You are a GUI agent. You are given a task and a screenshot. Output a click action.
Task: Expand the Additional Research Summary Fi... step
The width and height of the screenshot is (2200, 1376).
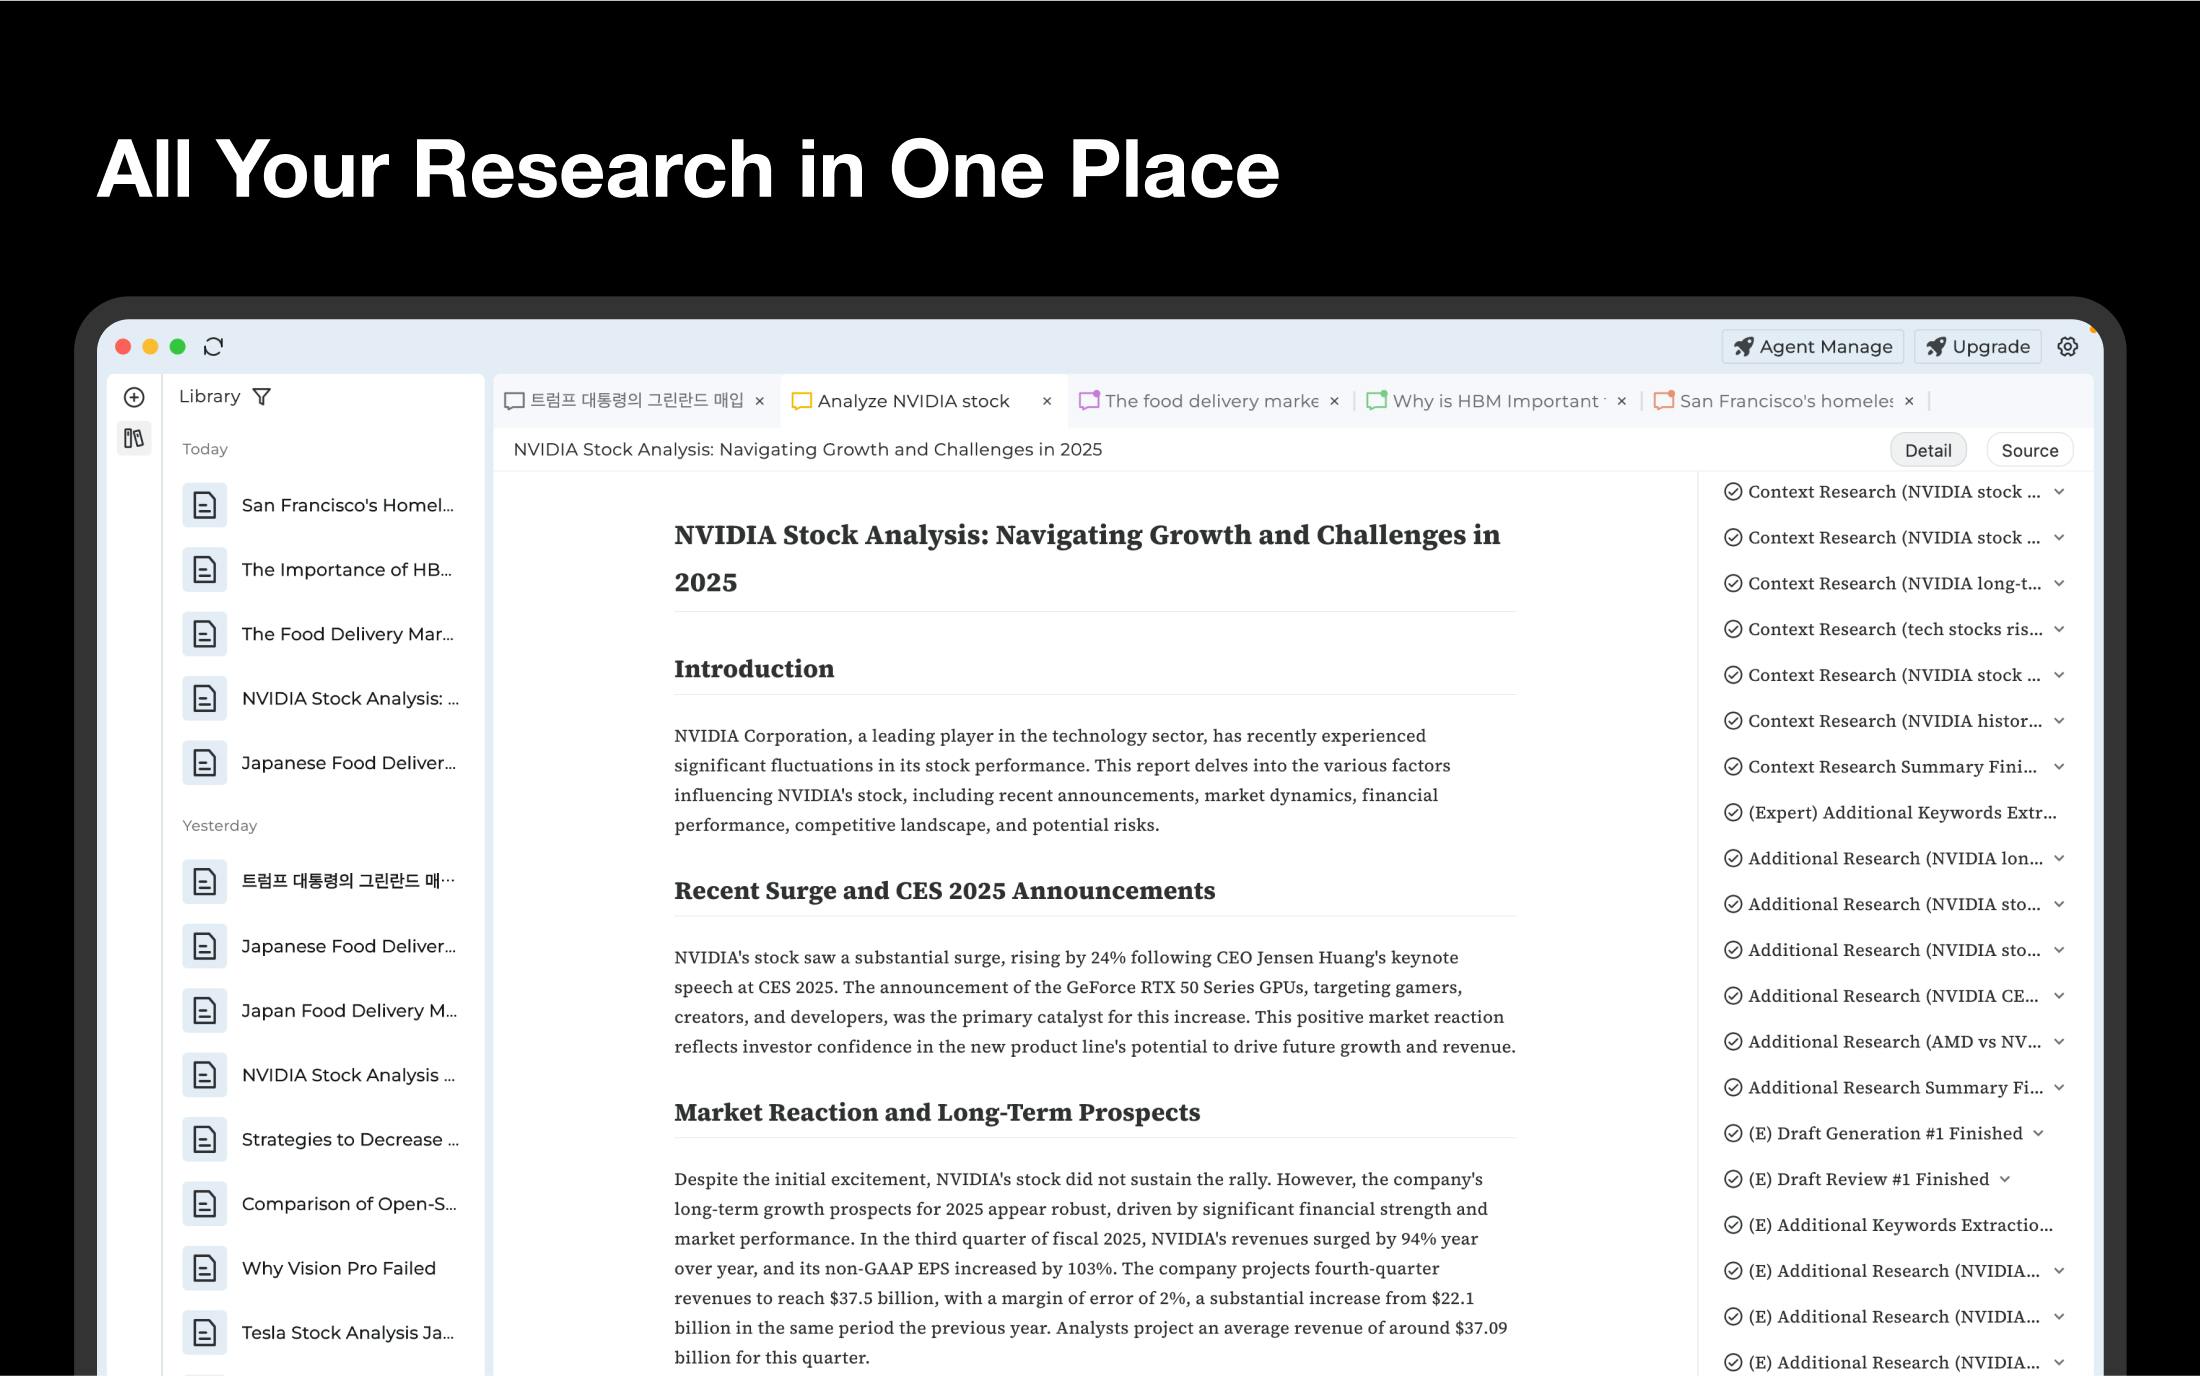pyautogui.click(x=2059, y=1087)
